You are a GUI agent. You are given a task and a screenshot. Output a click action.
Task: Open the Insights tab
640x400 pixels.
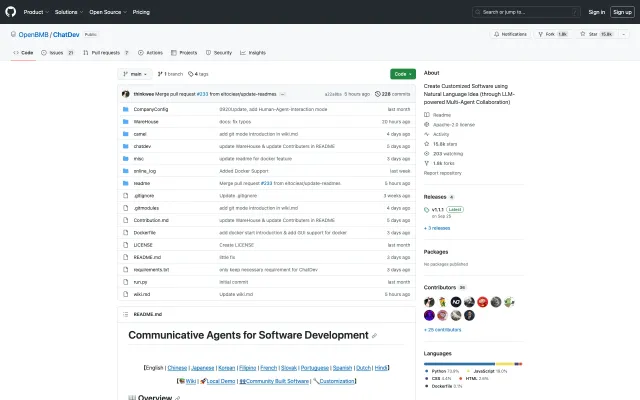(x=253, y=53)
